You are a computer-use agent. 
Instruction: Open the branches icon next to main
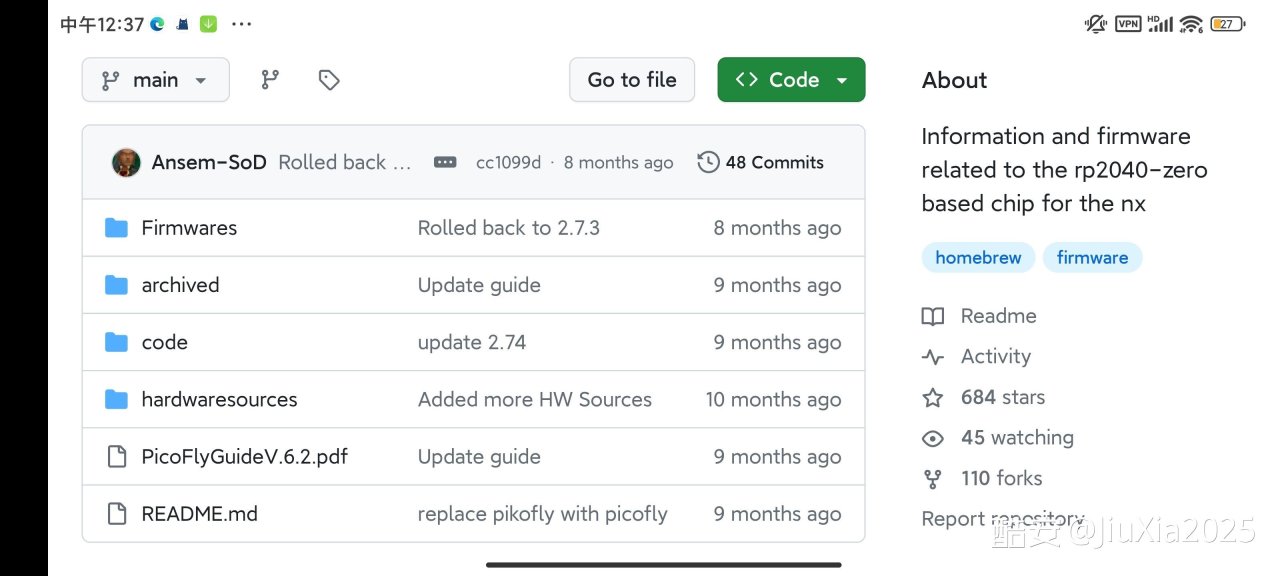[270, 80]
